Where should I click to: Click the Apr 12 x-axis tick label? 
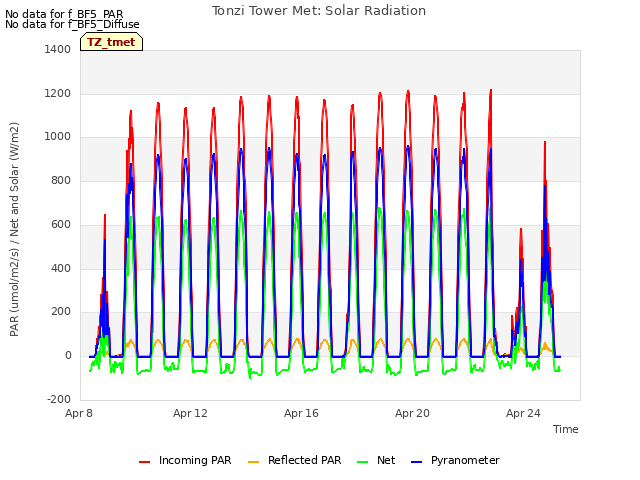pos(190,413)
